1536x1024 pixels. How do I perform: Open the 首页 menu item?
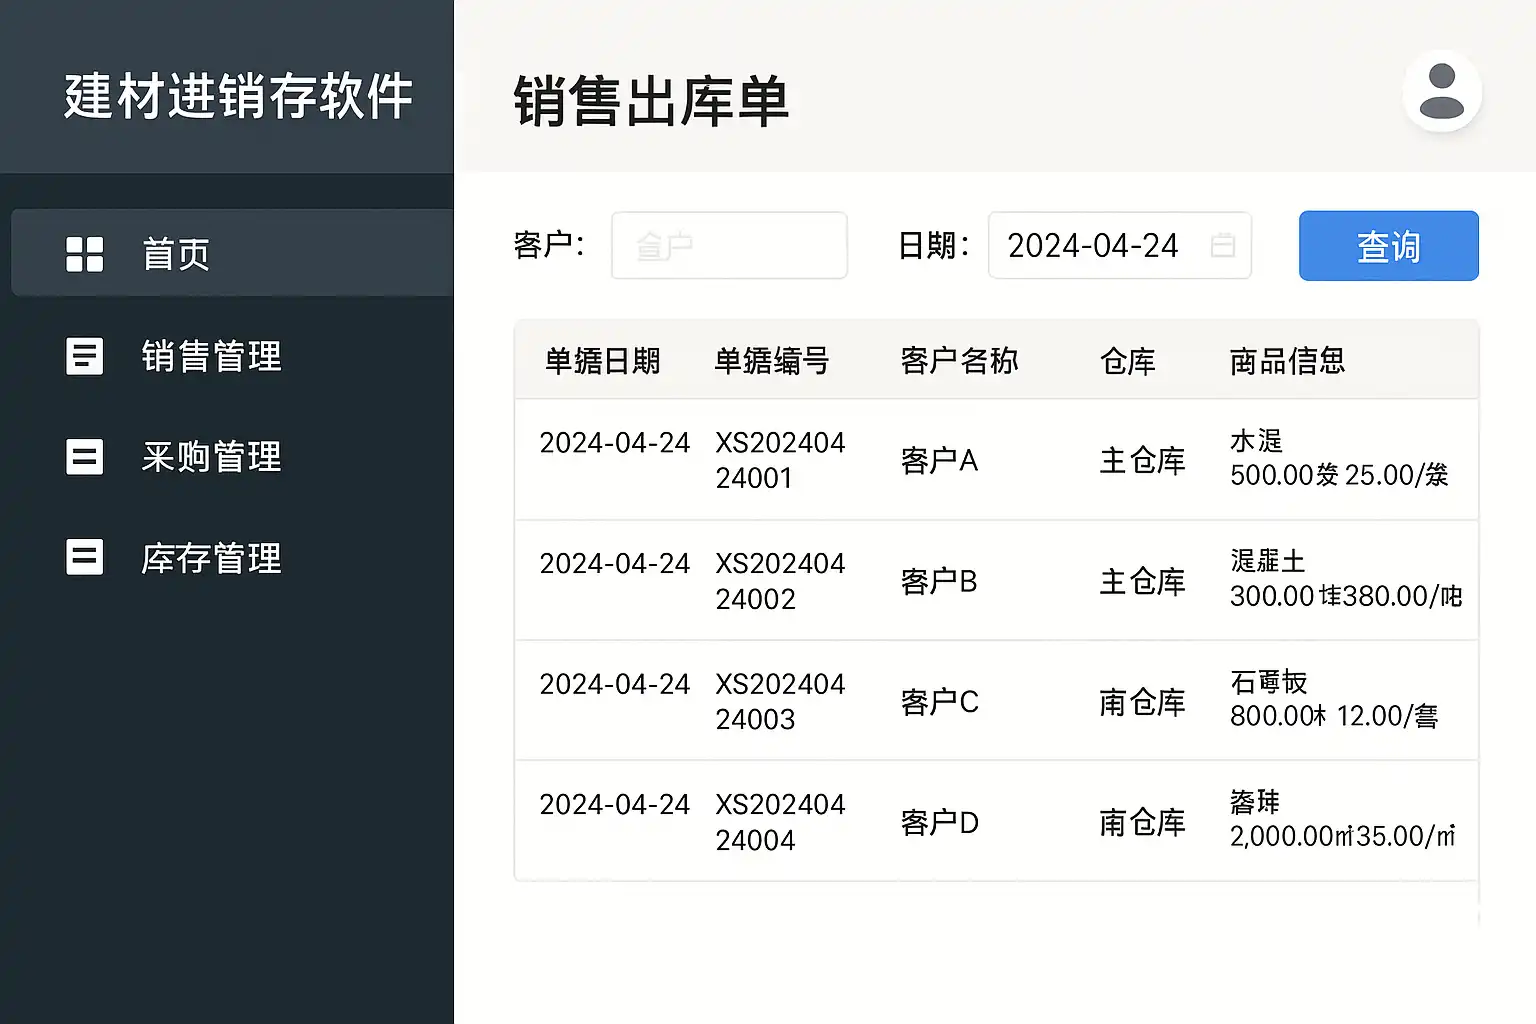232,253
